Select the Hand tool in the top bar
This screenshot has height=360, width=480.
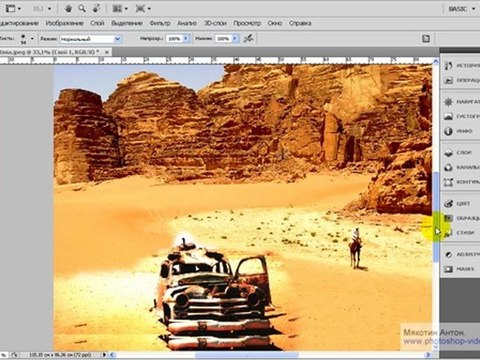[68, 9]
